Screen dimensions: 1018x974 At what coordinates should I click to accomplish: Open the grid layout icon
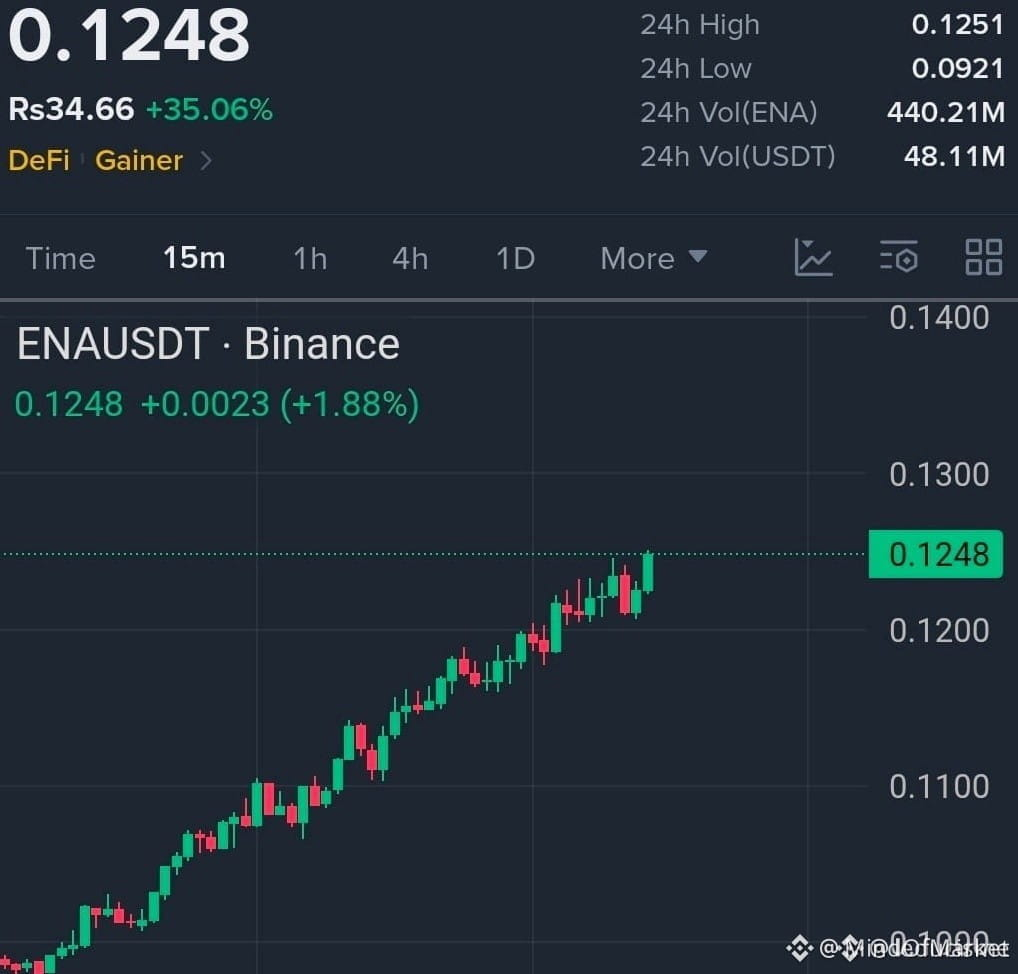(984, 257)
